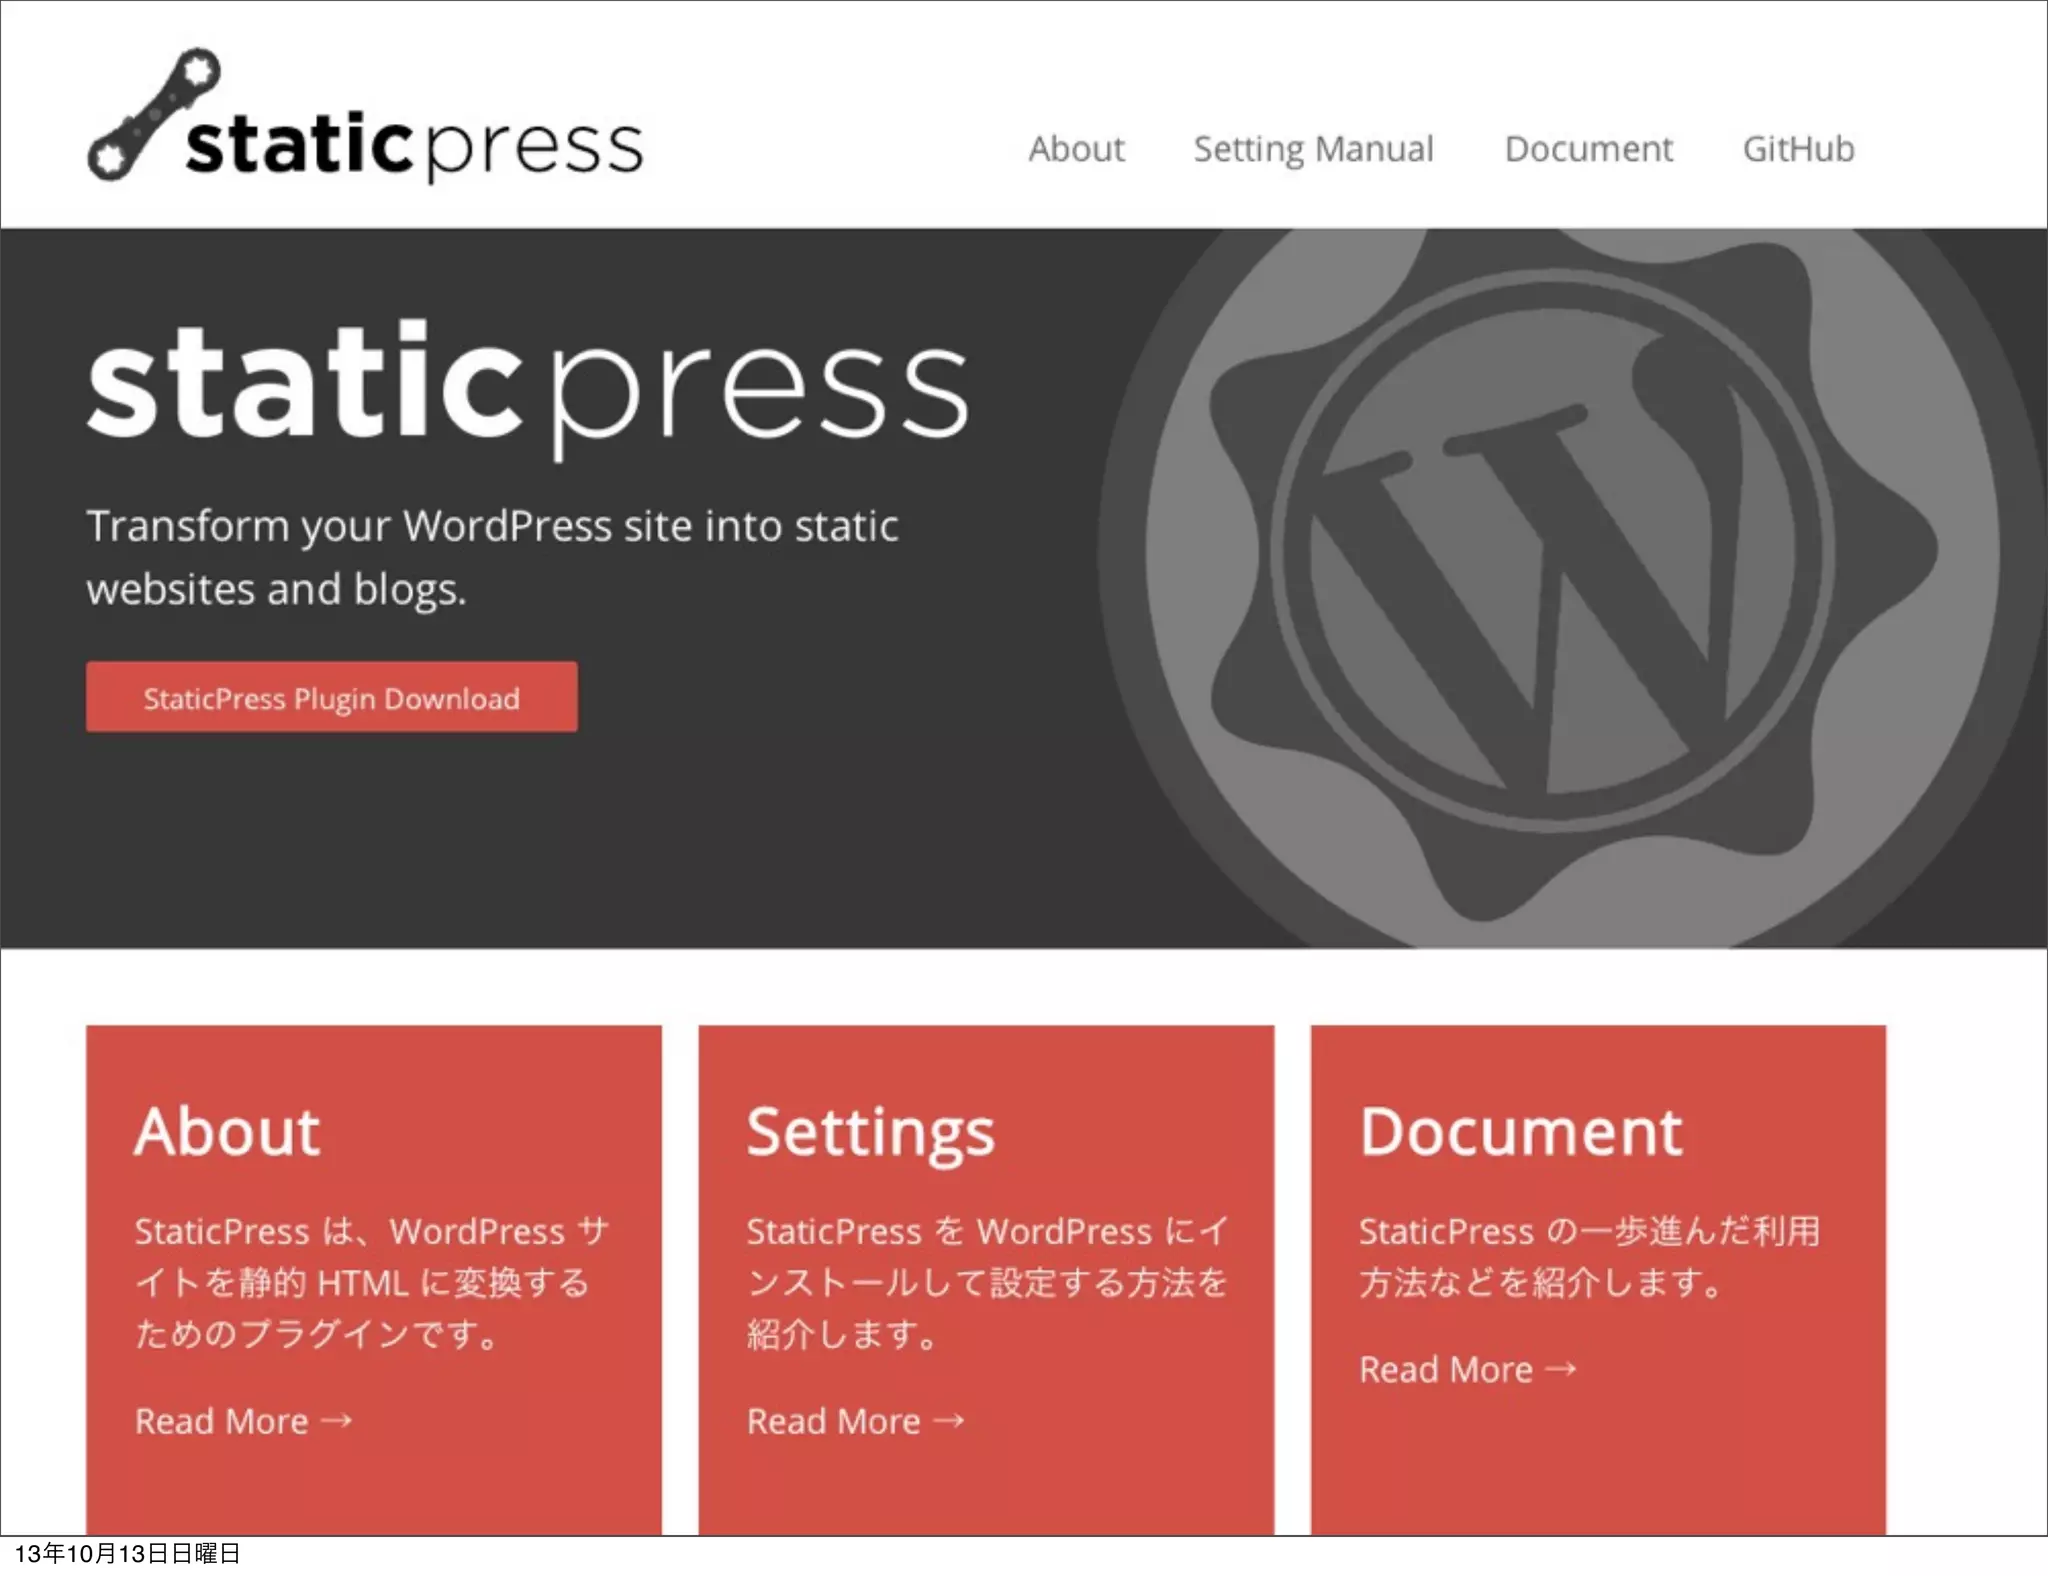Click the arrow beside Document's Read More

point(1561,1369)
